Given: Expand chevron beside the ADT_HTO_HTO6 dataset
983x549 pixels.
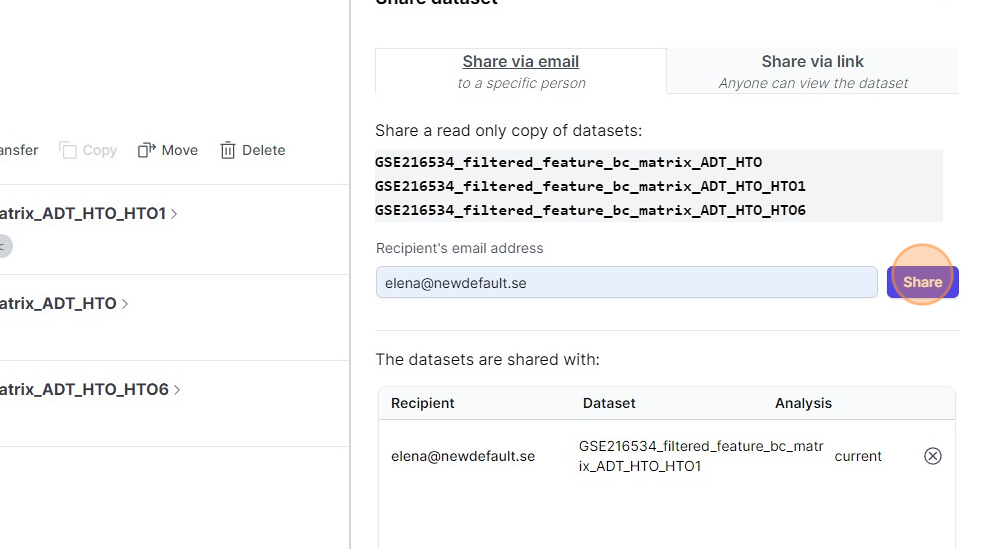Looking at the screenshot, I should pyautogui.click(x=177, y=390).
